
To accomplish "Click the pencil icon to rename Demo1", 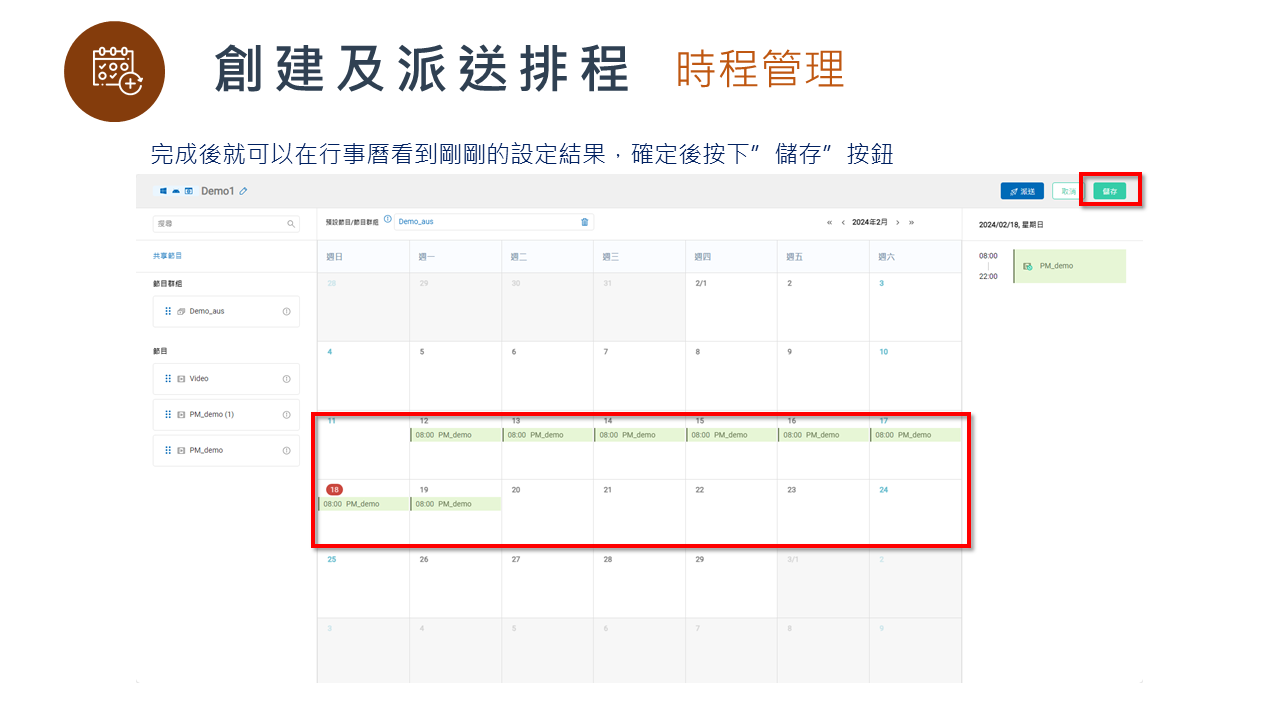I will (243, 190).
